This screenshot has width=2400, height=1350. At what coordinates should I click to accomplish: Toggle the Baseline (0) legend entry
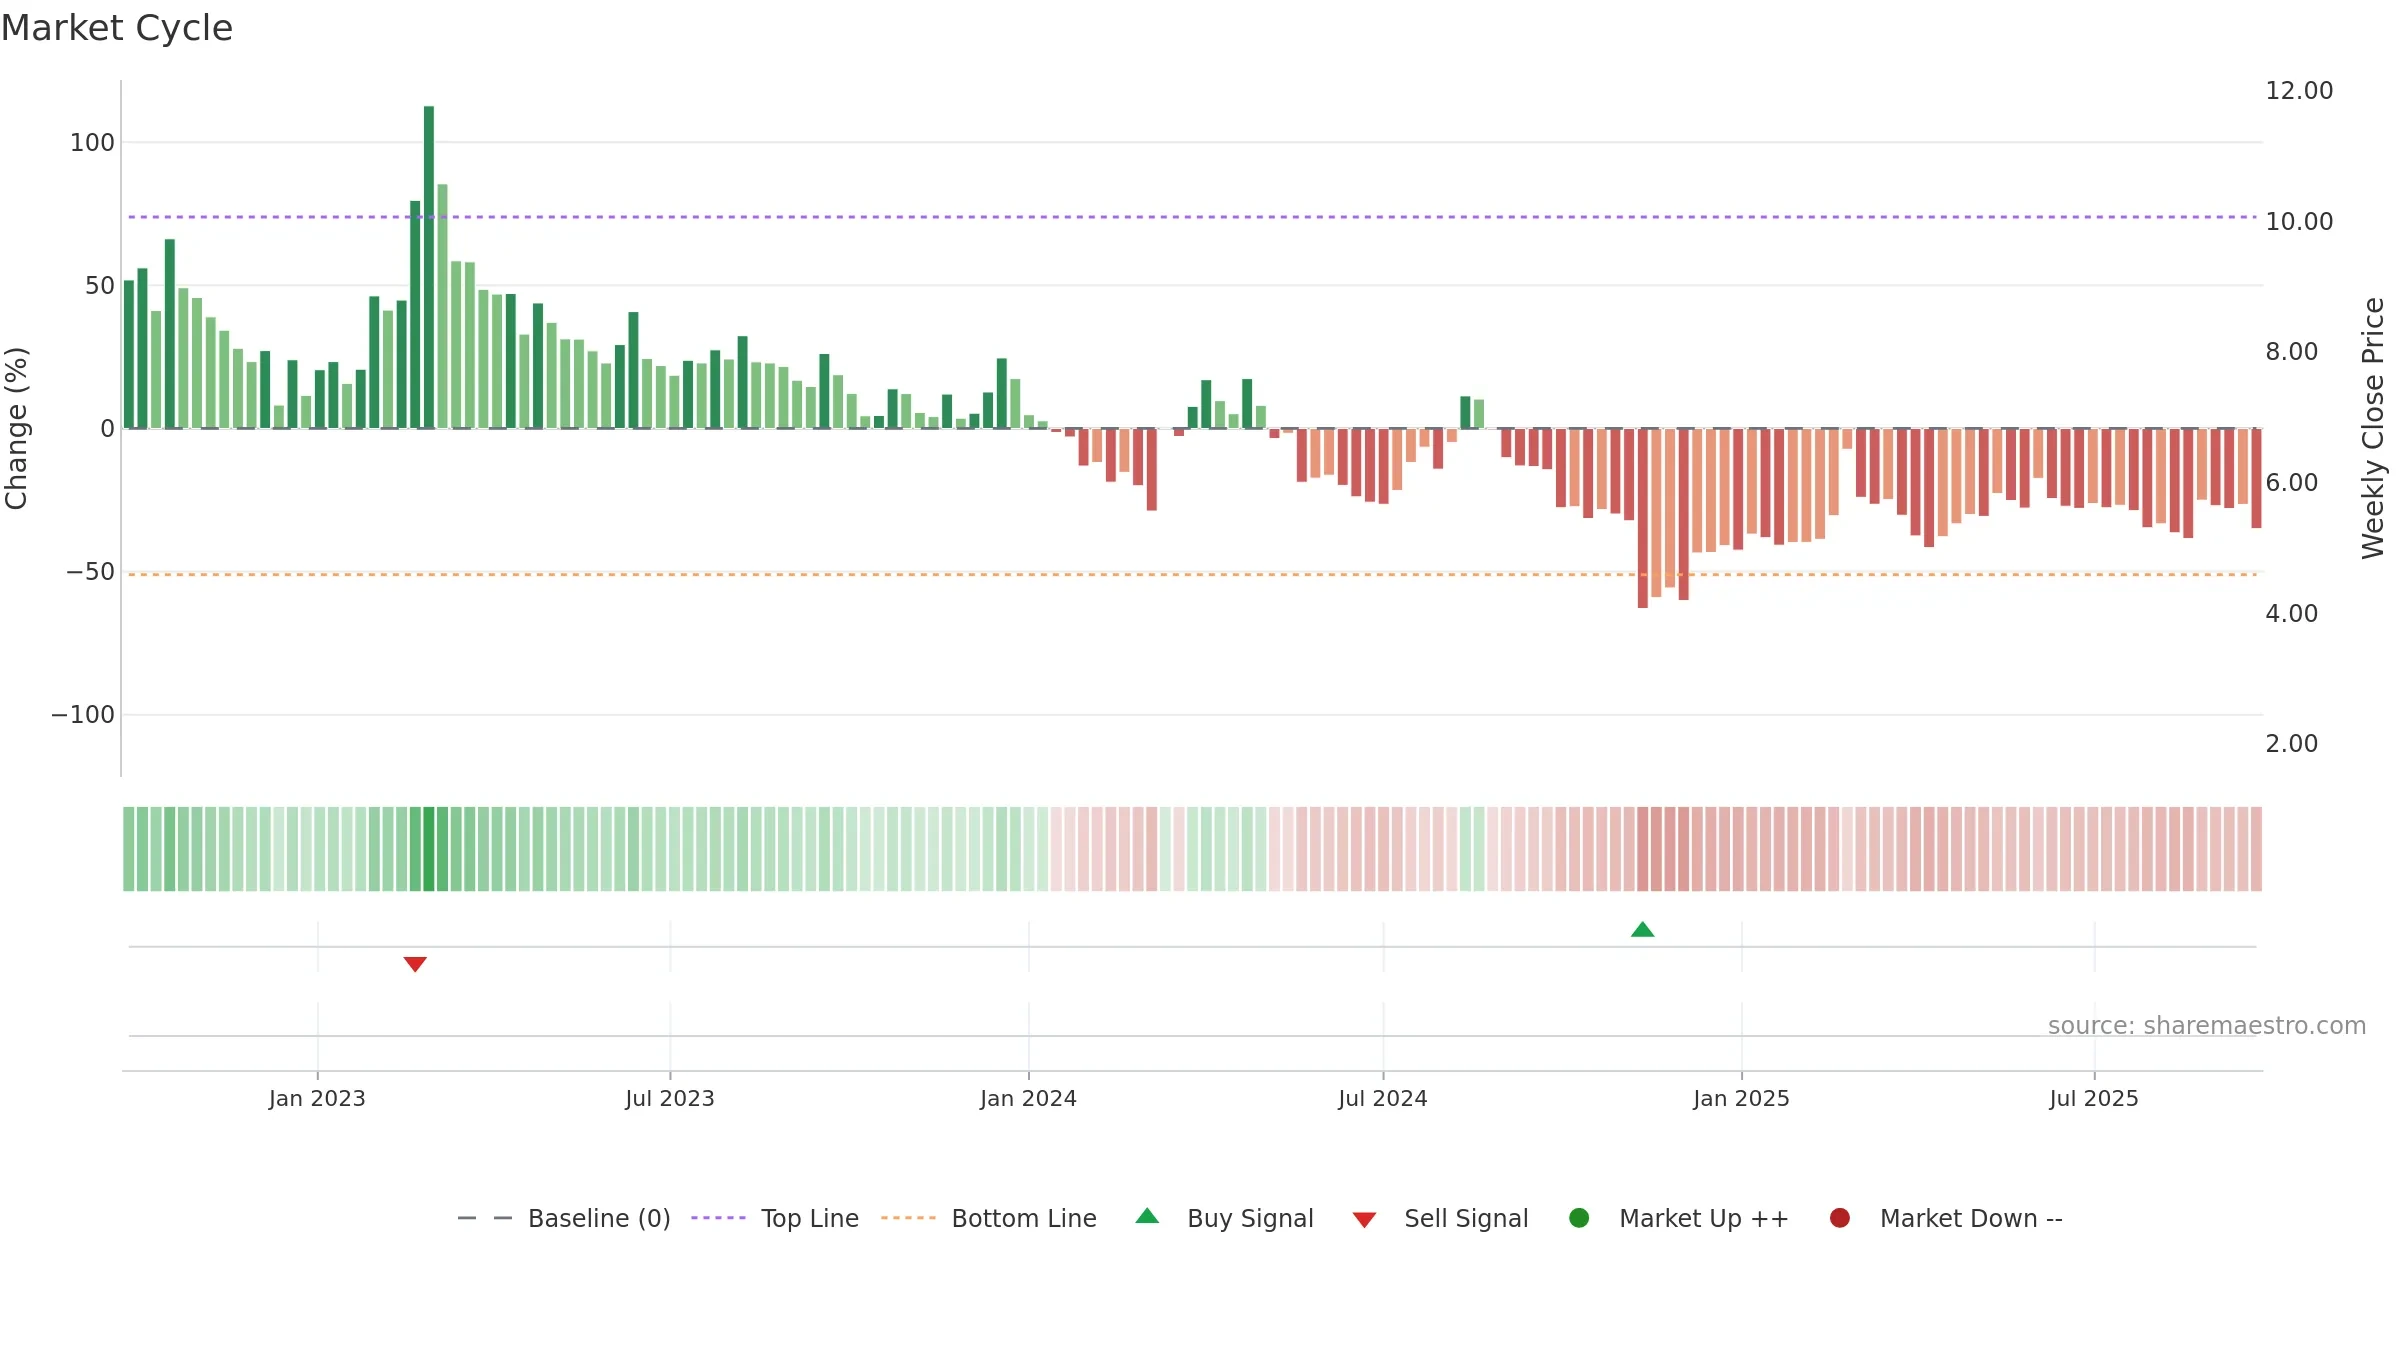[563, 1218]
